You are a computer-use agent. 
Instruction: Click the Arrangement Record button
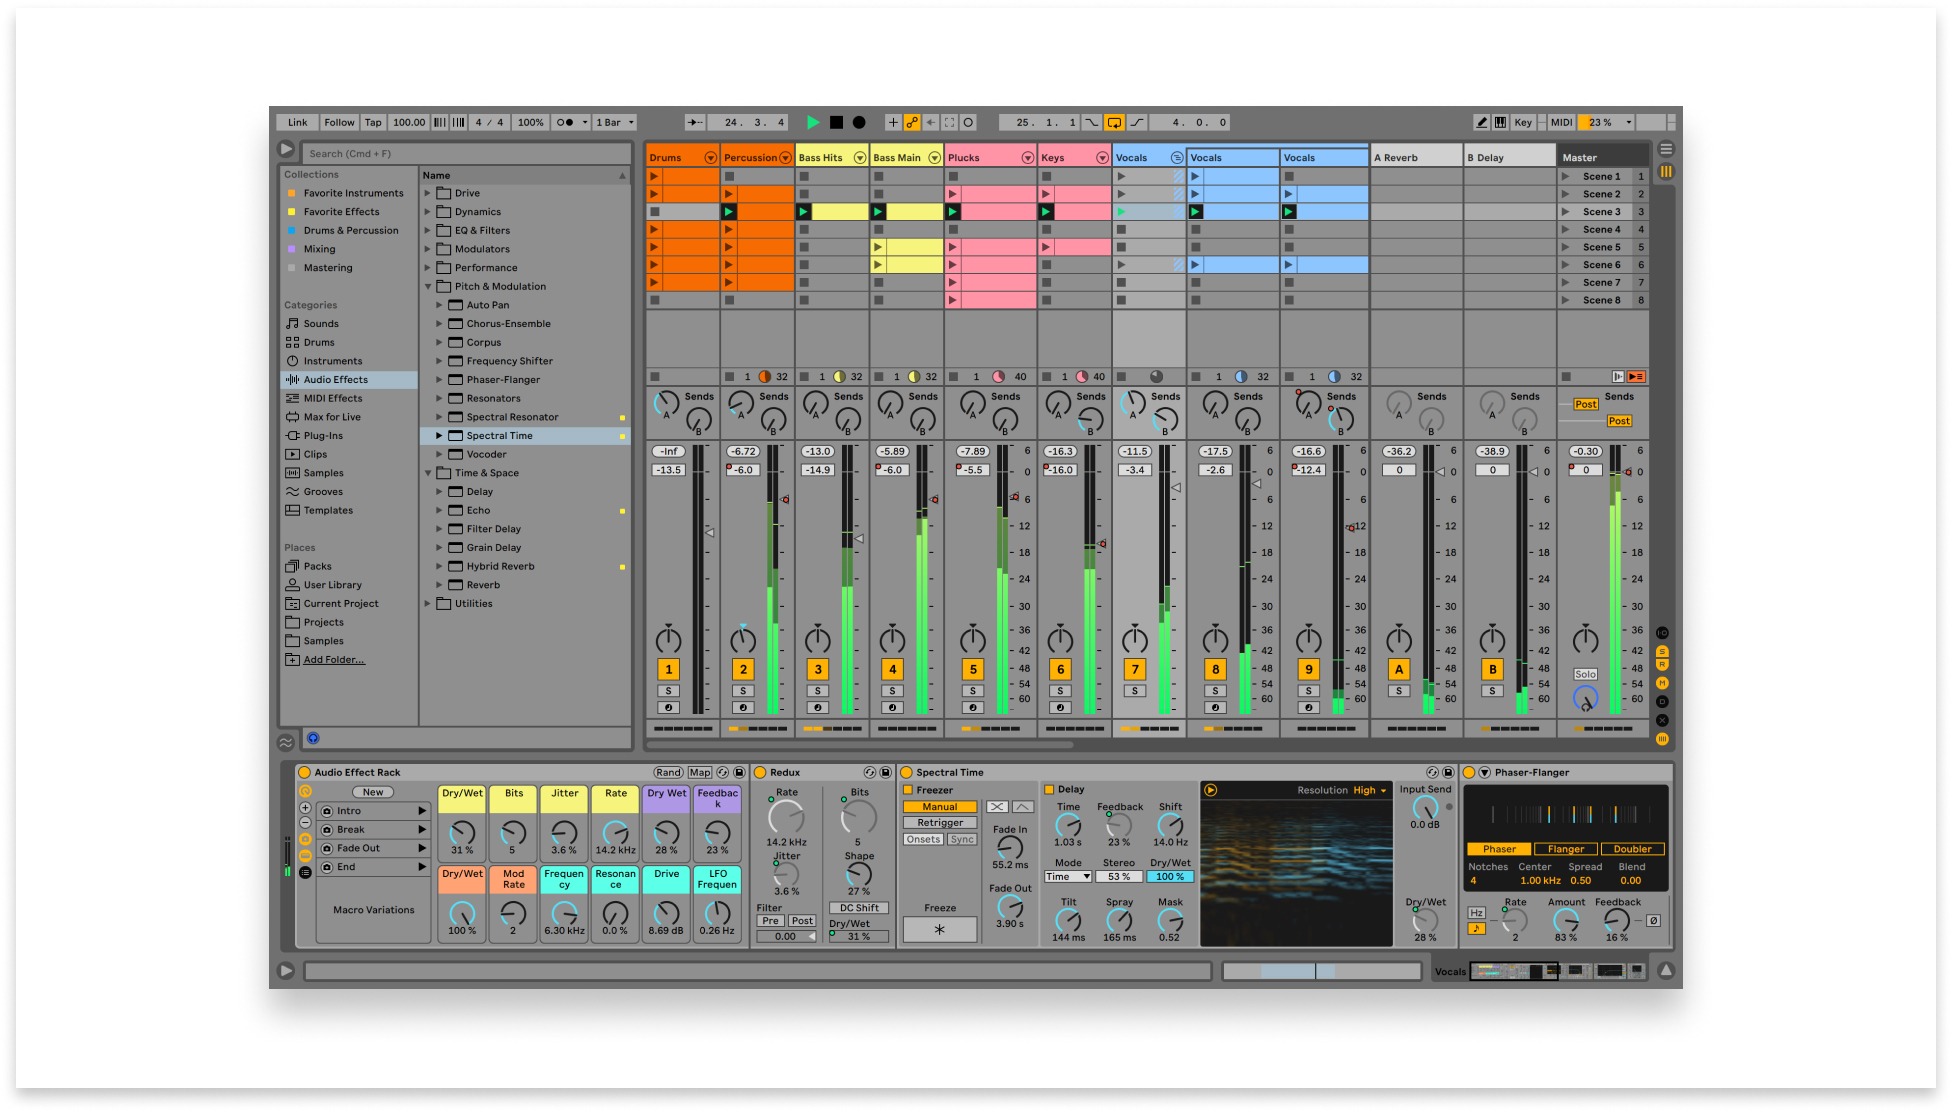coord(859,123)
